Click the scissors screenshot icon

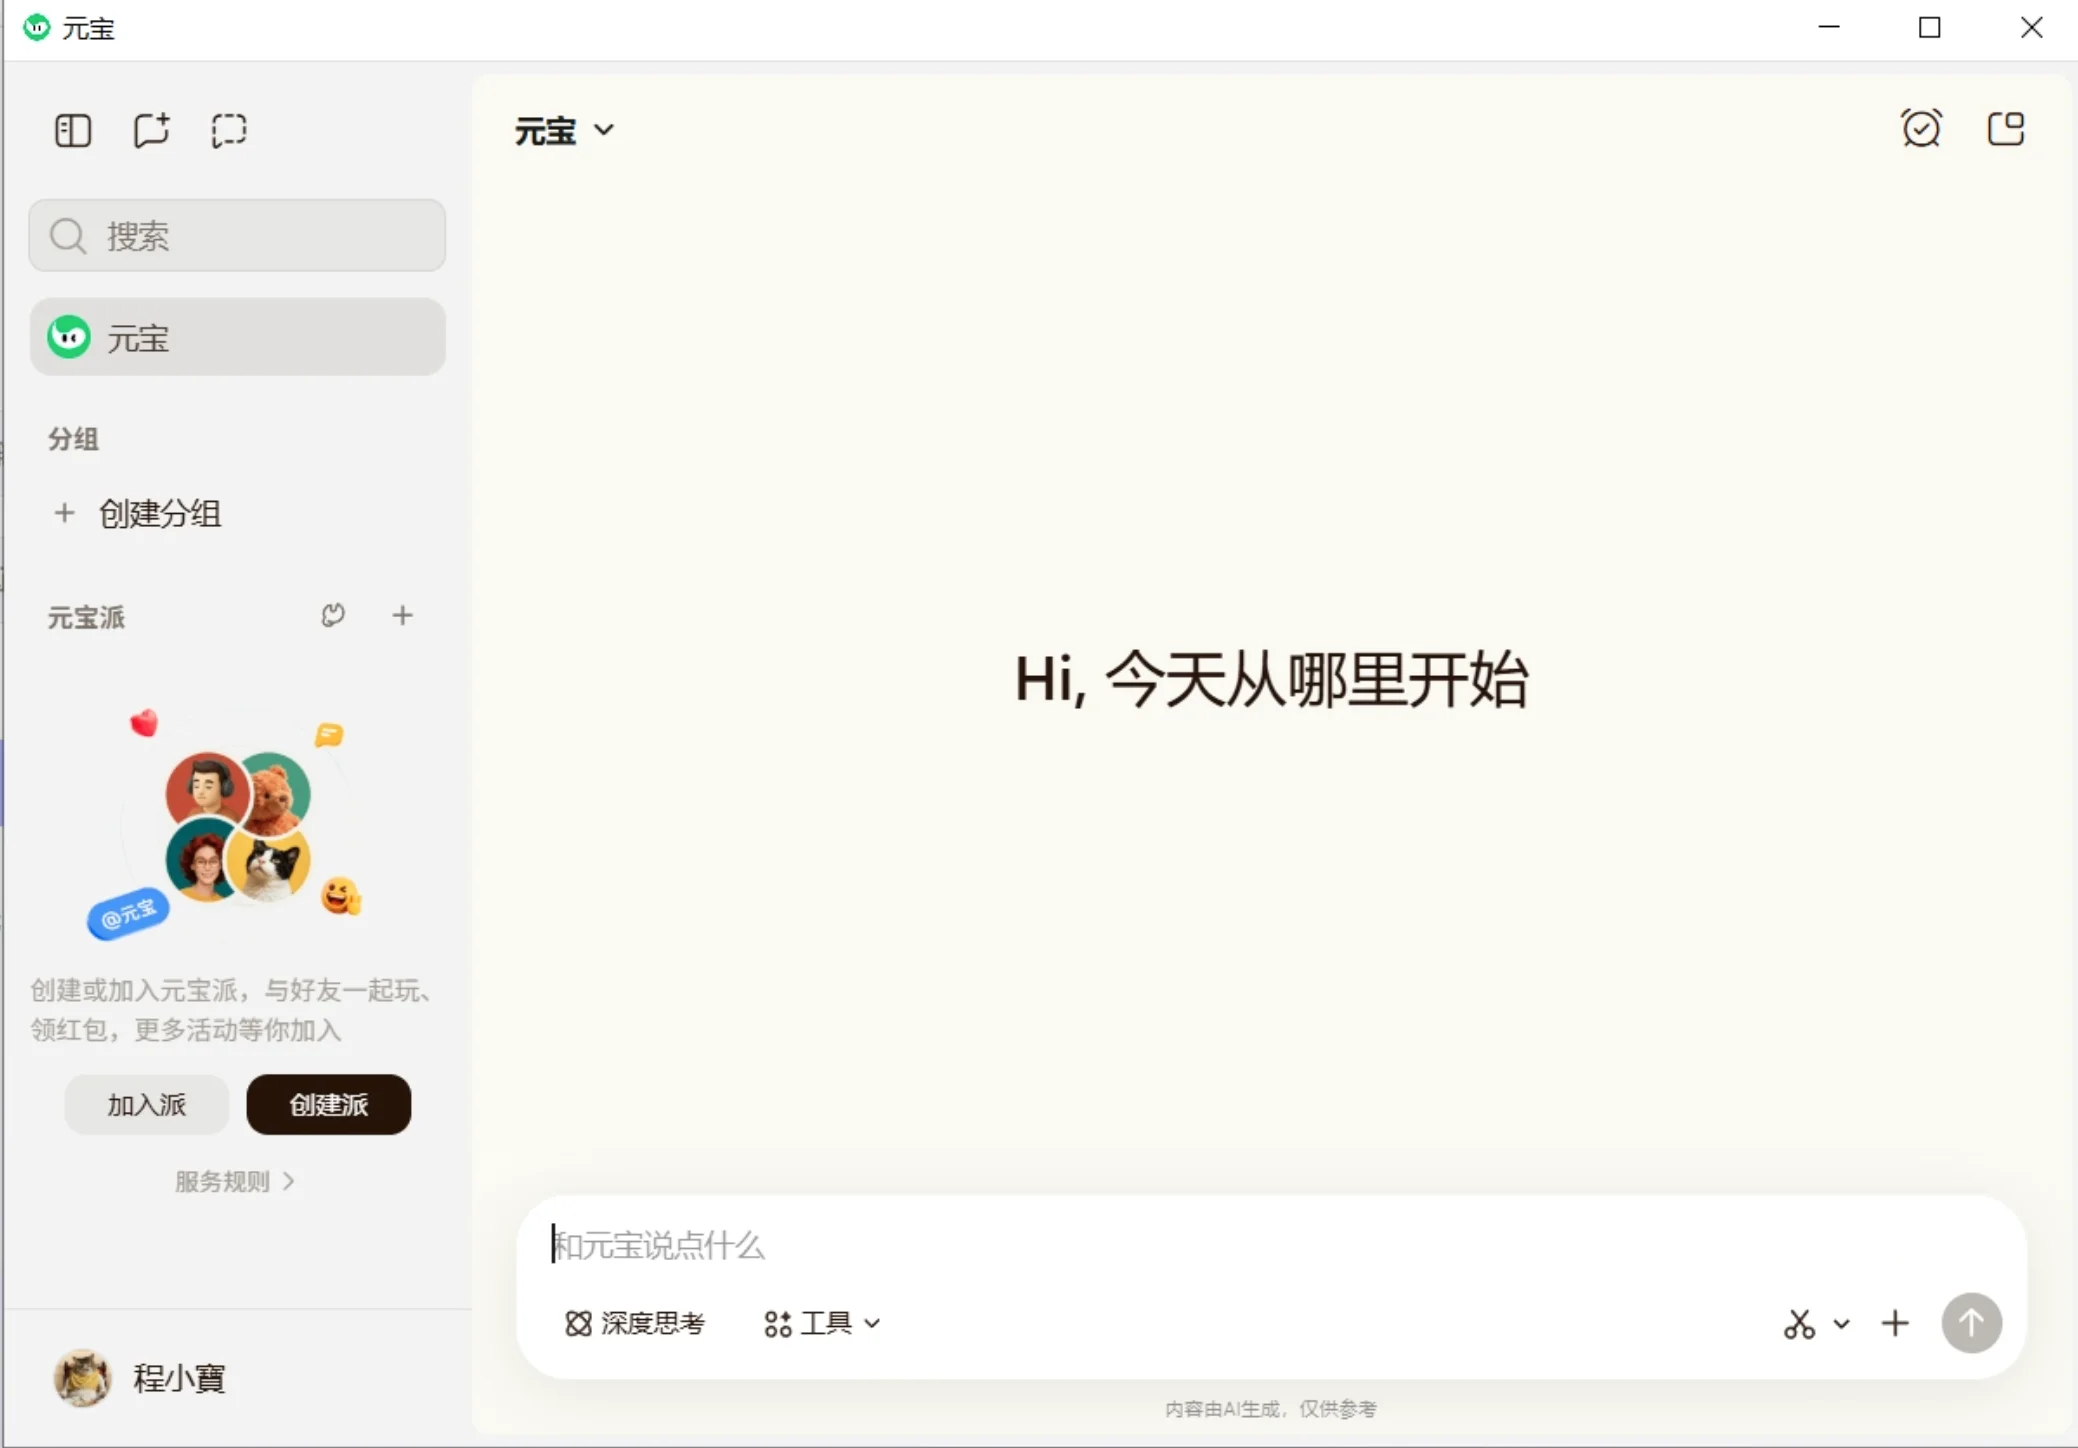click(x=1799, y=1324)
